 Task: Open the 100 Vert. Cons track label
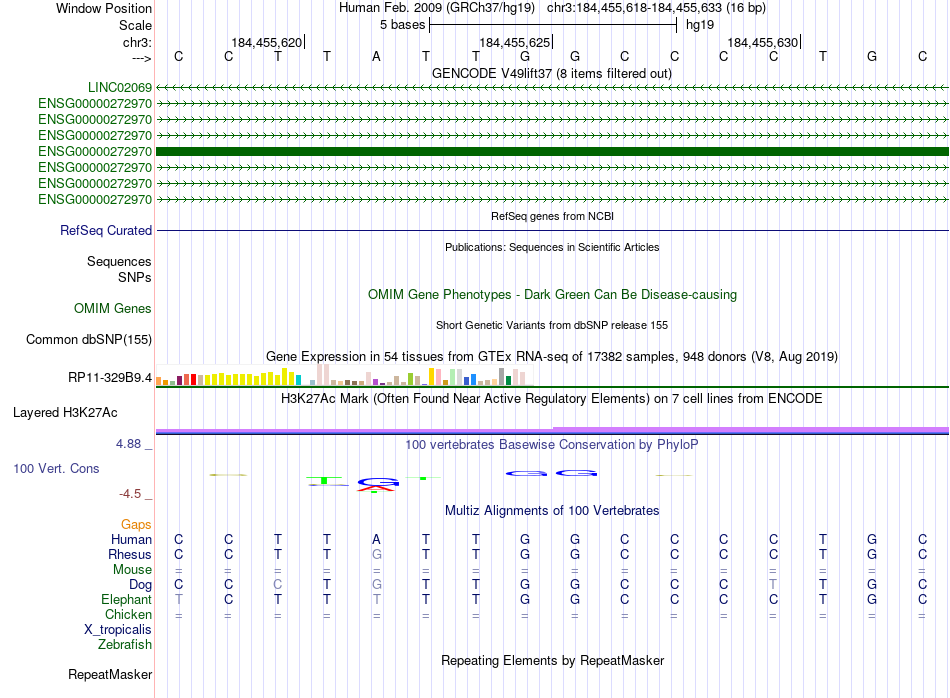(x=56, y=468)
